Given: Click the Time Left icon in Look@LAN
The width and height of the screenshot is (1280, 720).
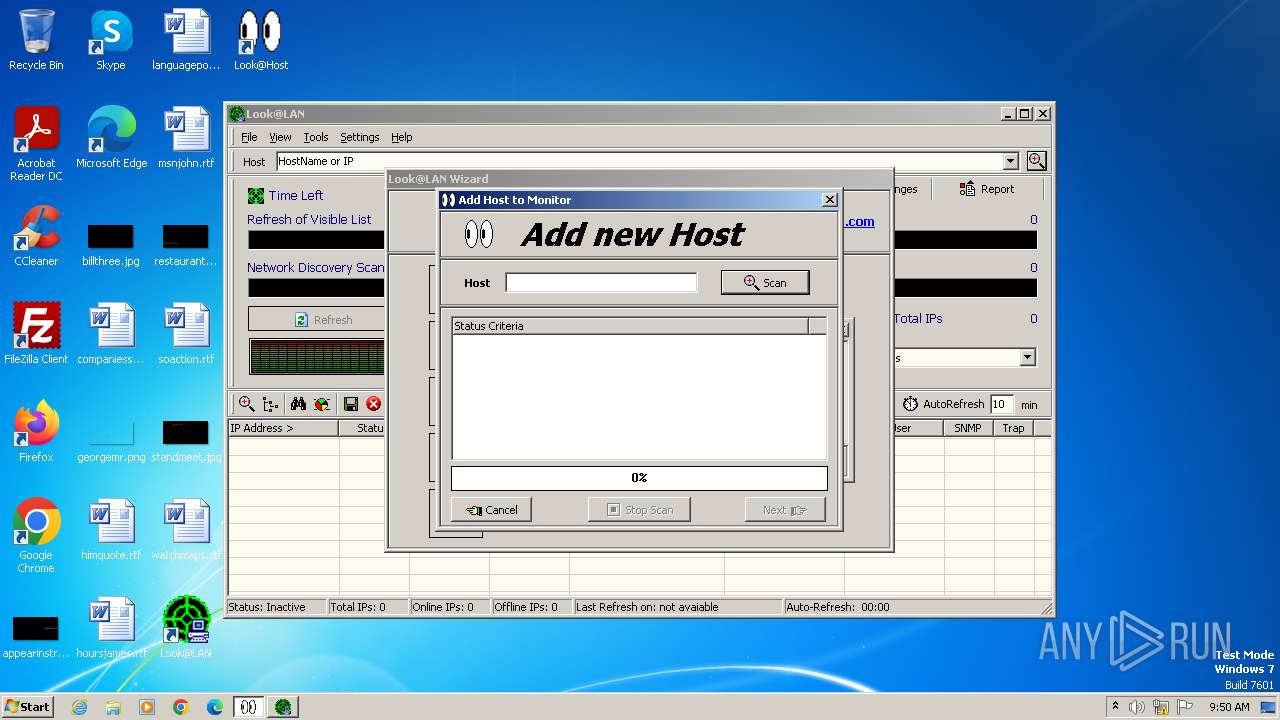Looking at the screenshot, I should coord(256,196).
